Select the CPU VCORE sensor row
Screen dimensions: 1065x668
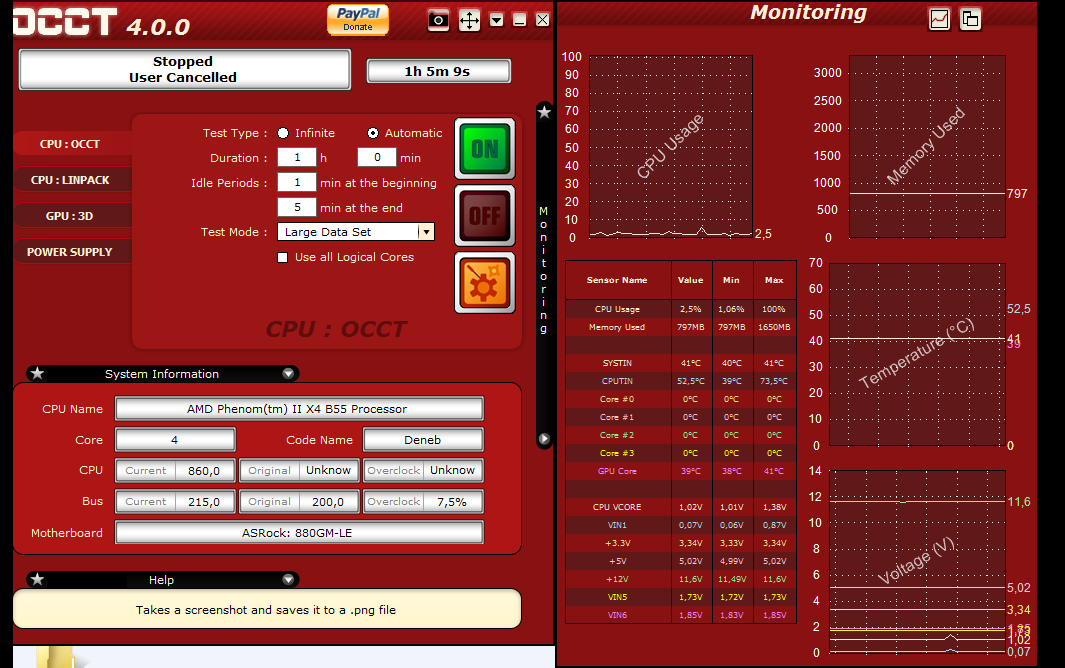(x=681, y=507)
